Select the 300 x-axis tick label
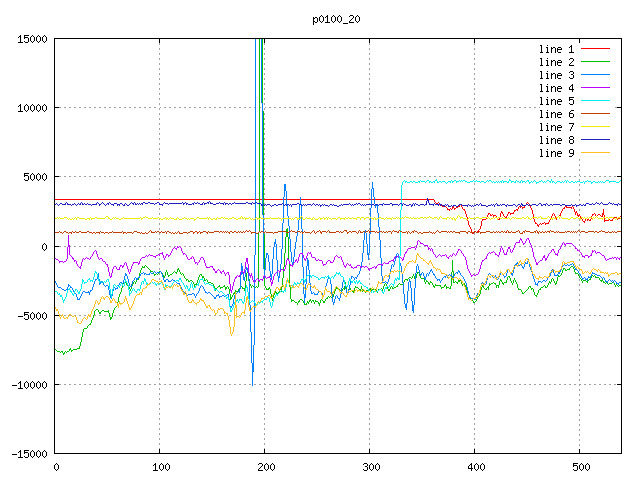The height and width of the screenshot is (480, 640). point(370,466)
